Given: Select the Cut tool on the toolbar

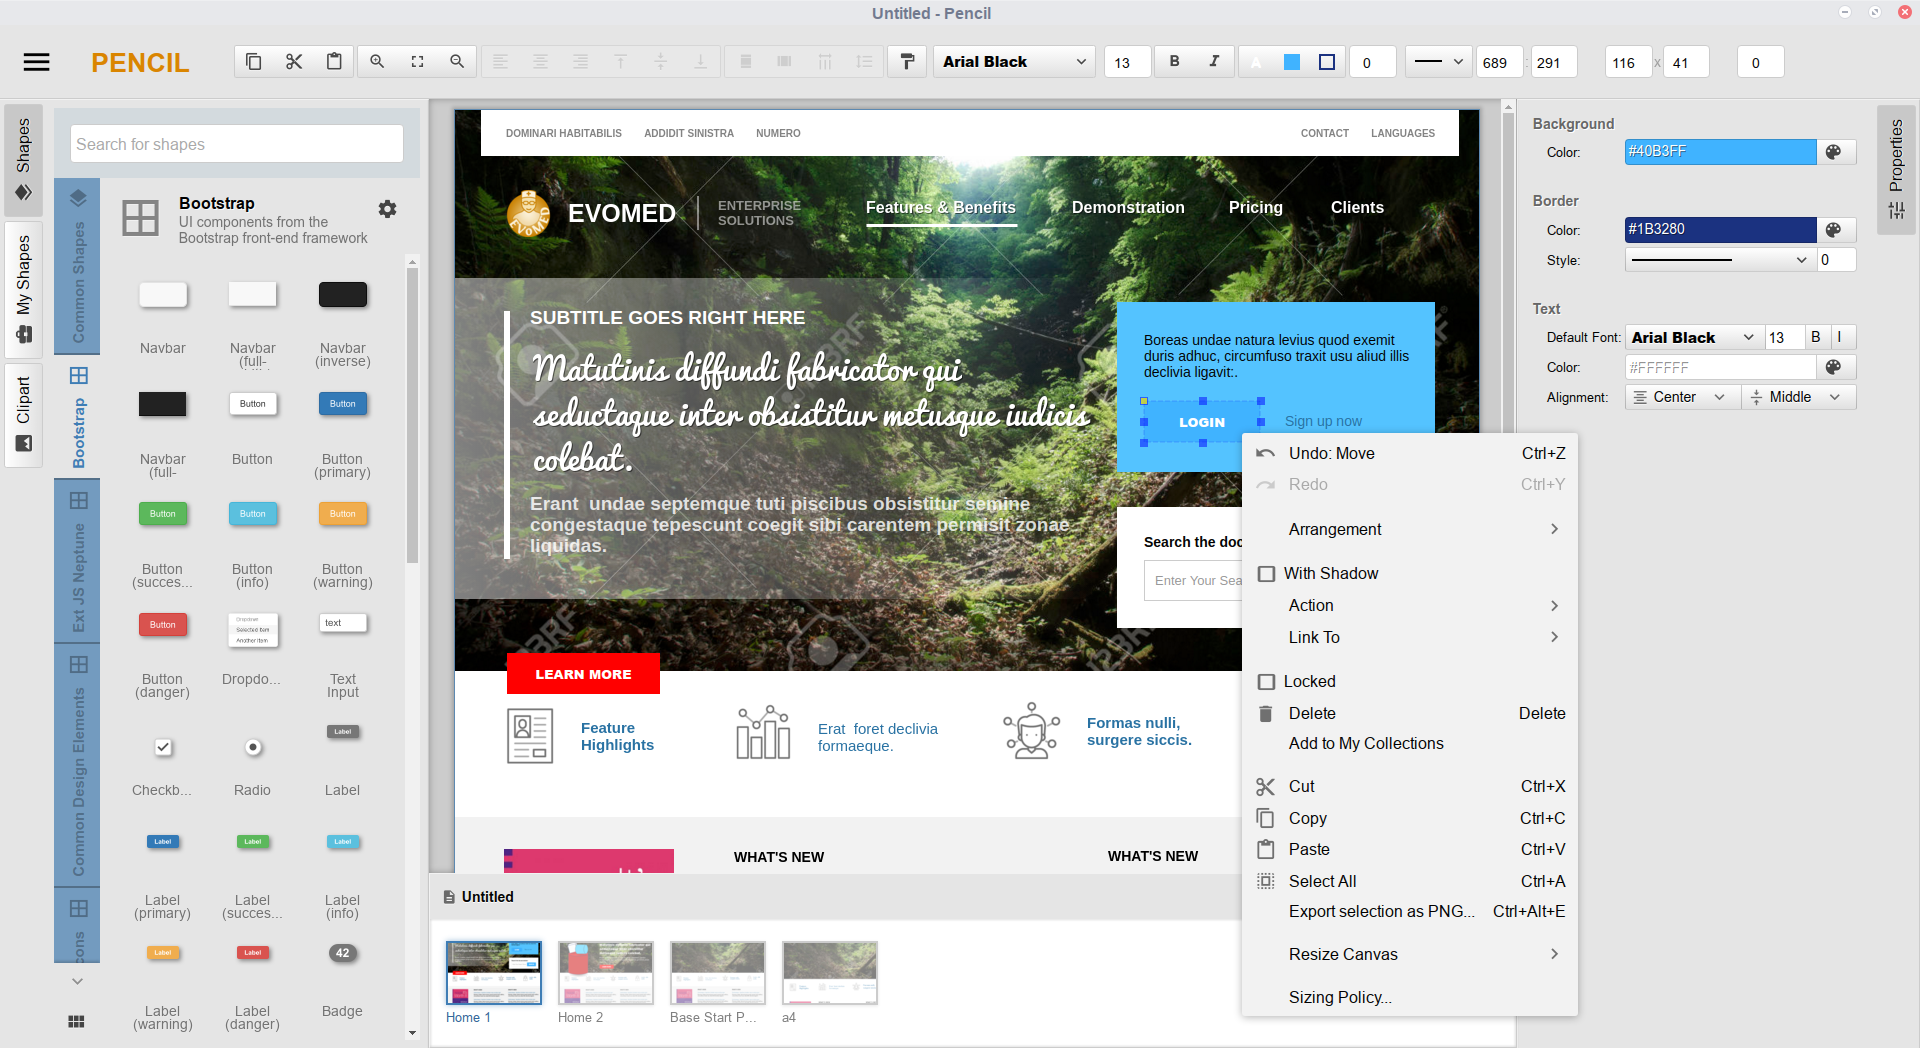Looking at the screenshot, I should pyautogui.click(x=293, y=61).
